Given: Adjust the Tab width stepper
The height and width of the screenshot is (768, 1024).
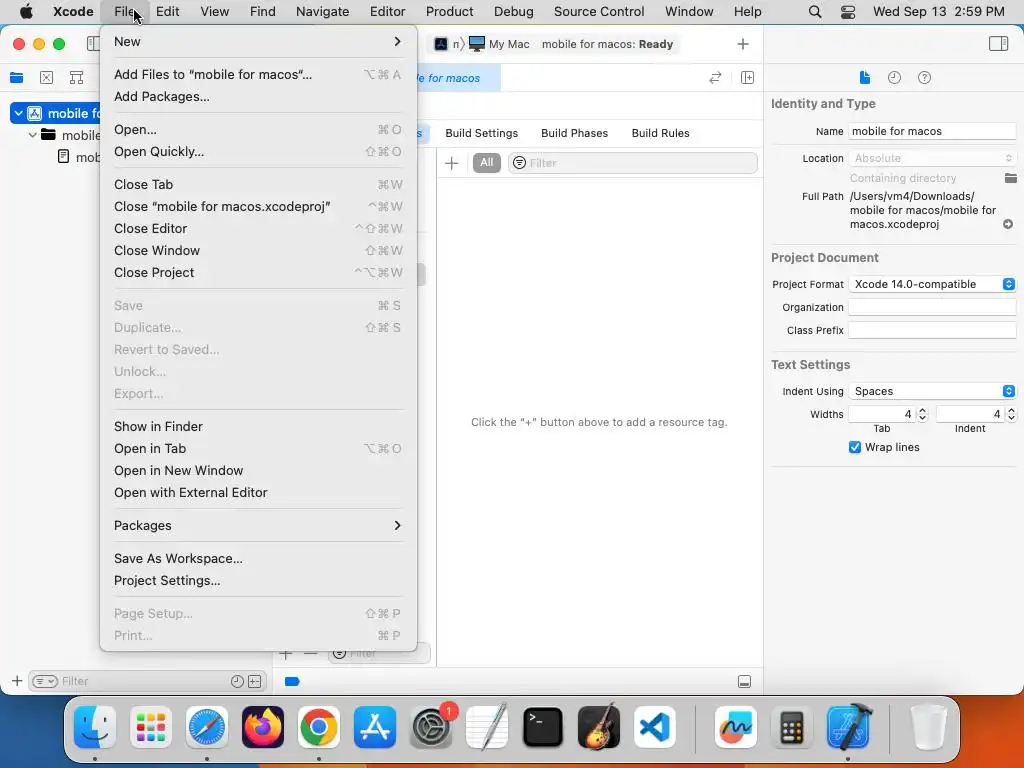Looking at the screenshot, I should 922,414.
